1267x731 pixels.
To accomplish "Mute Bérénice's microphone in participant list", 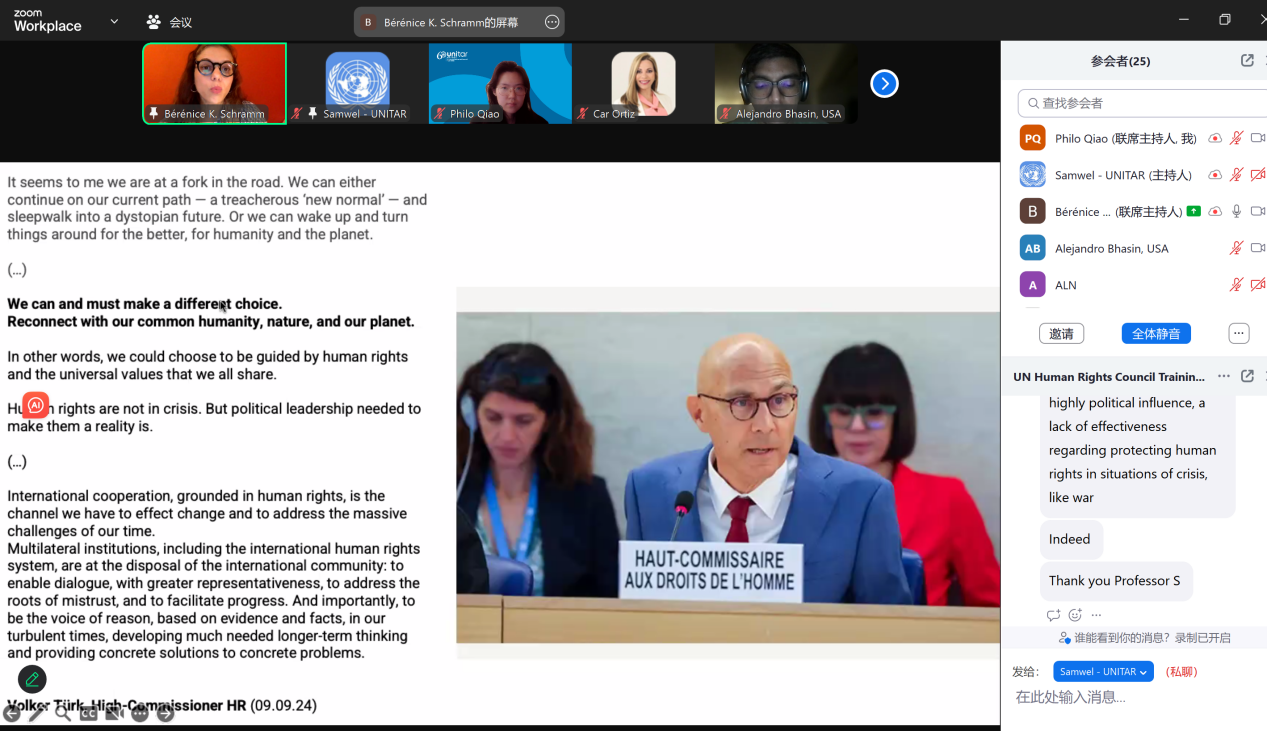I will pos(1236,211).
